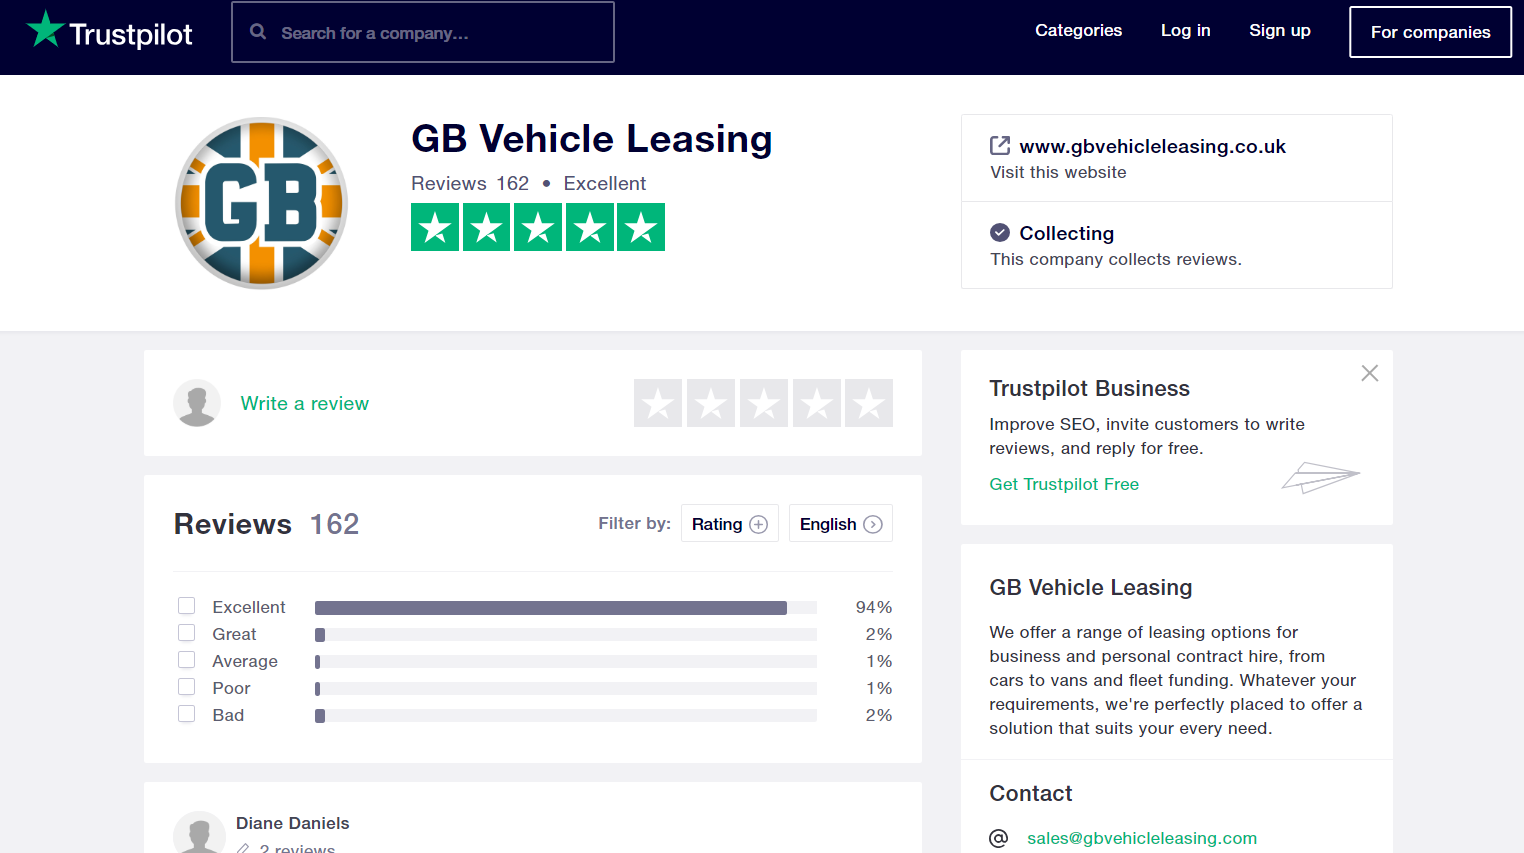1524x853 pixels.
Task: Enable the Bad rating filter checkbox
Action: pos(187,714)
